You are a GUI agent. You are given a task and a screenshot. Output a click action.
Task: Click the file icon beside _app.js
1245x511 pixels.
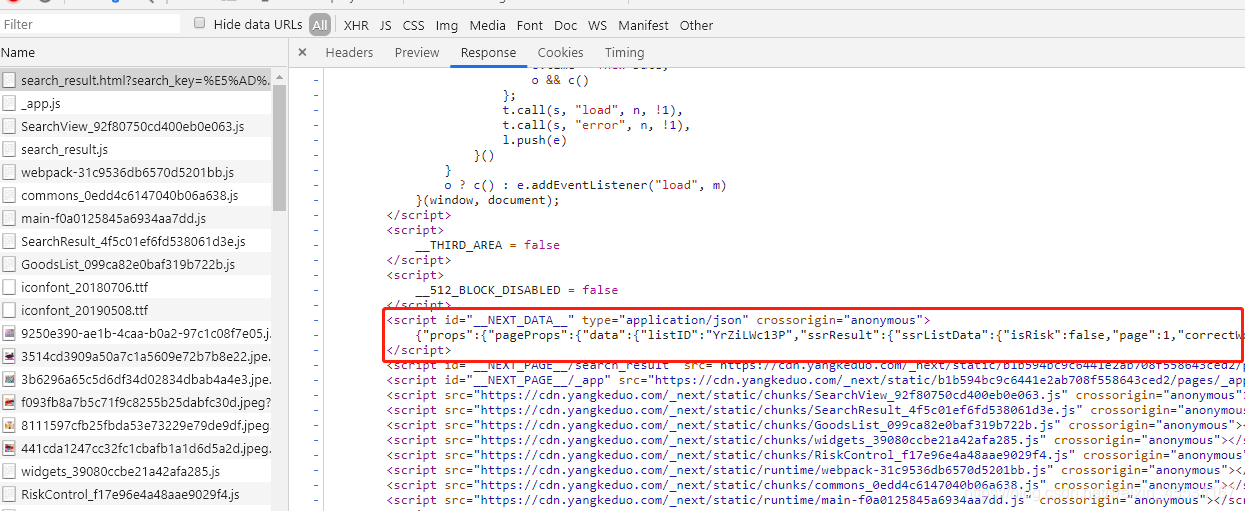[9, 103]
